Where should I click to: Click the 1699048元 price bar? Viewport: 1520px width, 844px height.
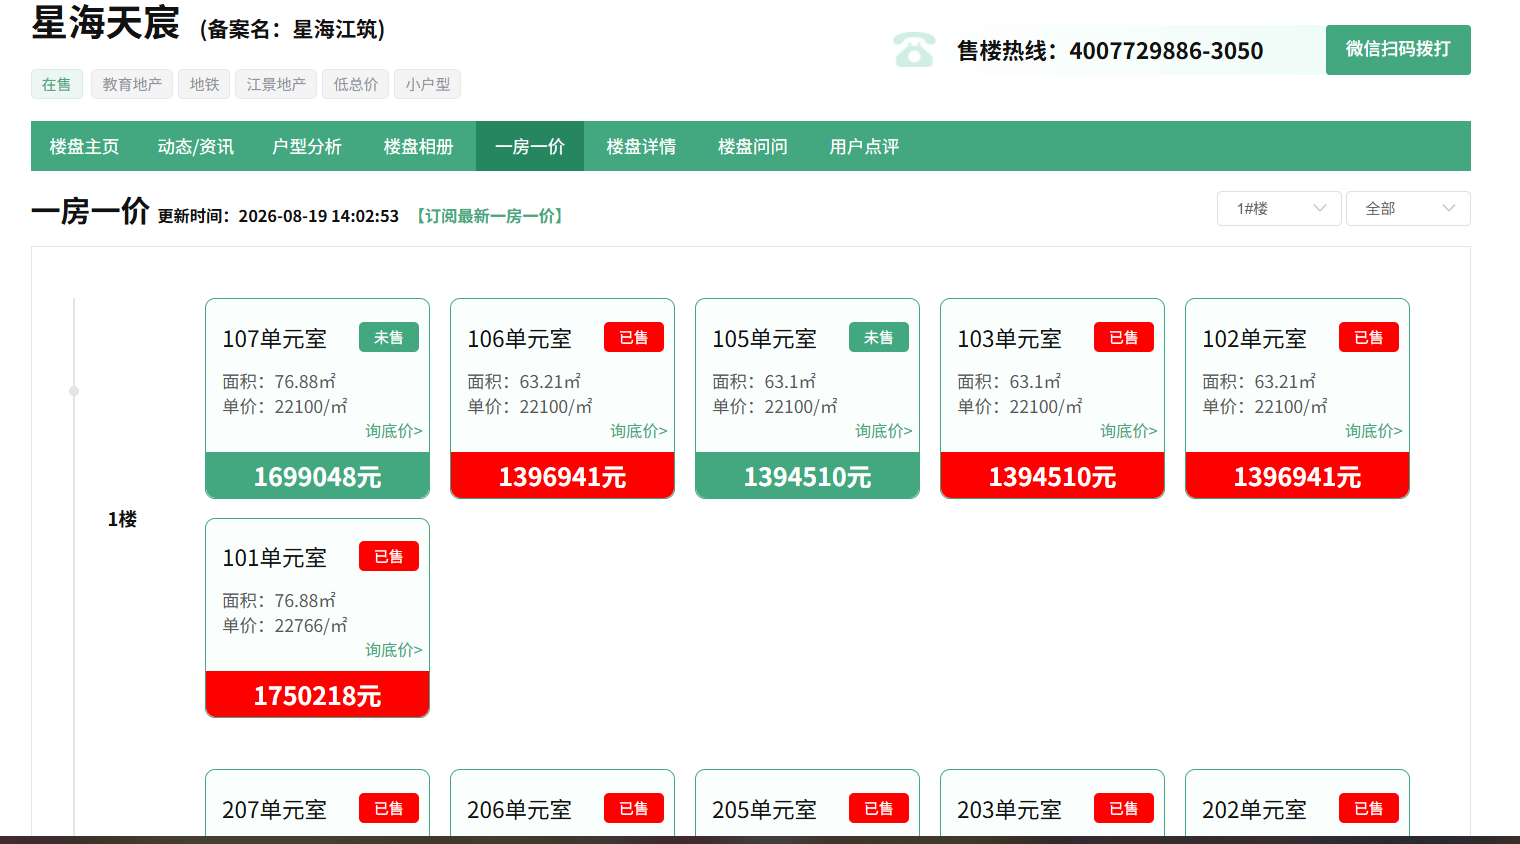pos(318,476)
